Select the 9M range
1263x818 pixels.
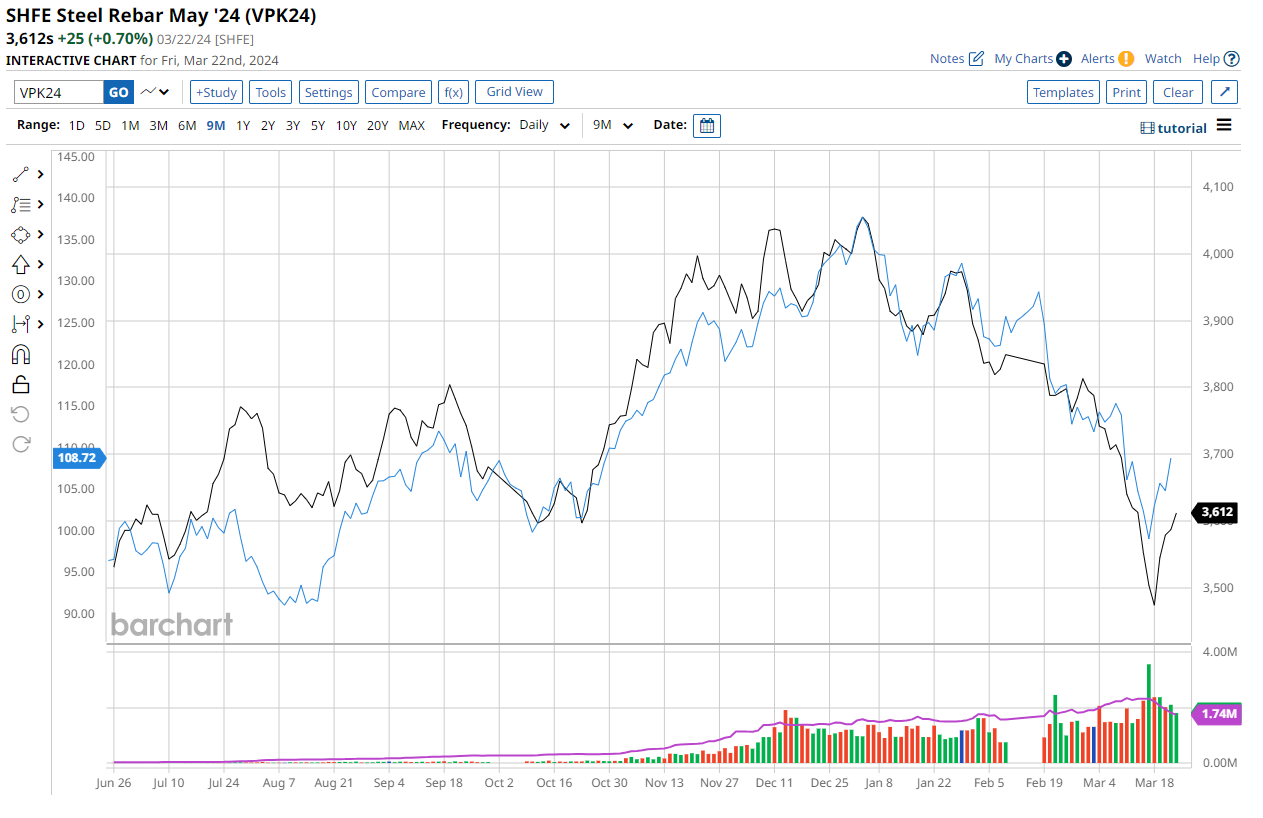click(x=216, y=125)
